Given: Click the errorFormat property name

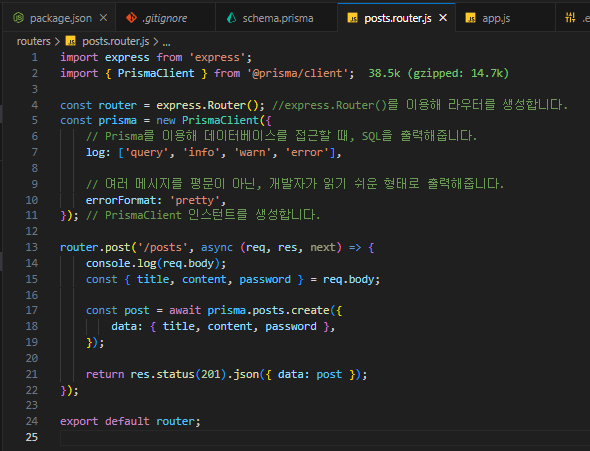Looking at the screenshot, I should pyautogui.click(x=121, y=200).
